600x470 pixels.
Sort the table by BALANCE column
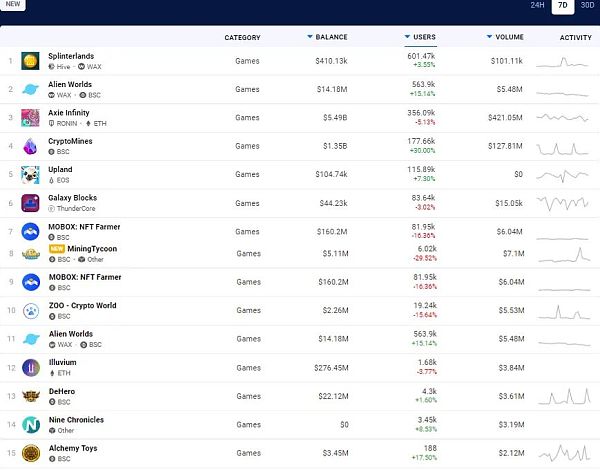click(x=331, y=37)
